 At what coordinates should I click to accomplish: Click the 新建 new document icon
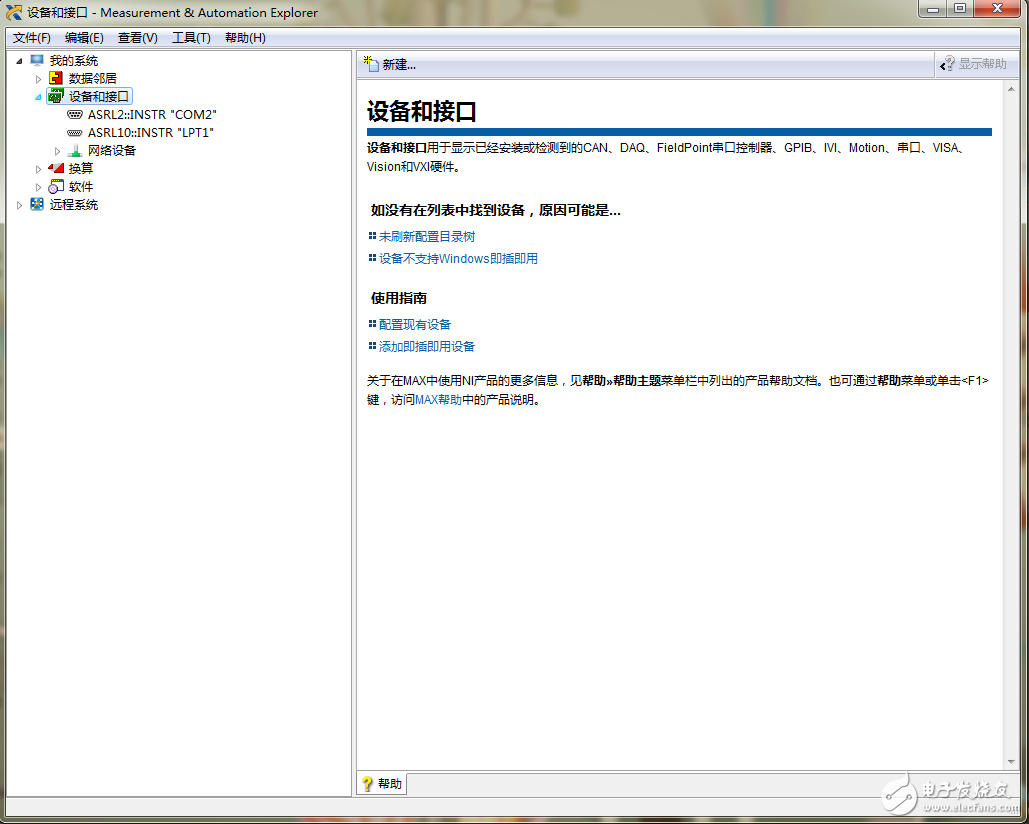click(371, 64)
